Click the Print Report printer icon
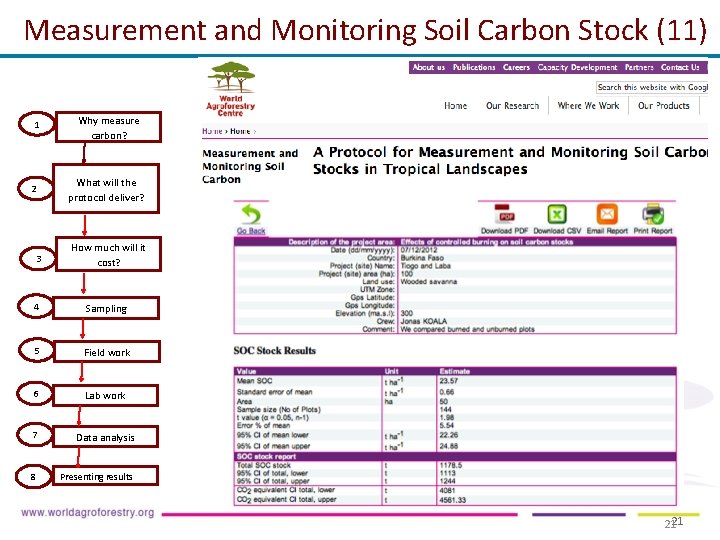The width and height of the screenshot is (720, 540). click(x=653, y=214)
